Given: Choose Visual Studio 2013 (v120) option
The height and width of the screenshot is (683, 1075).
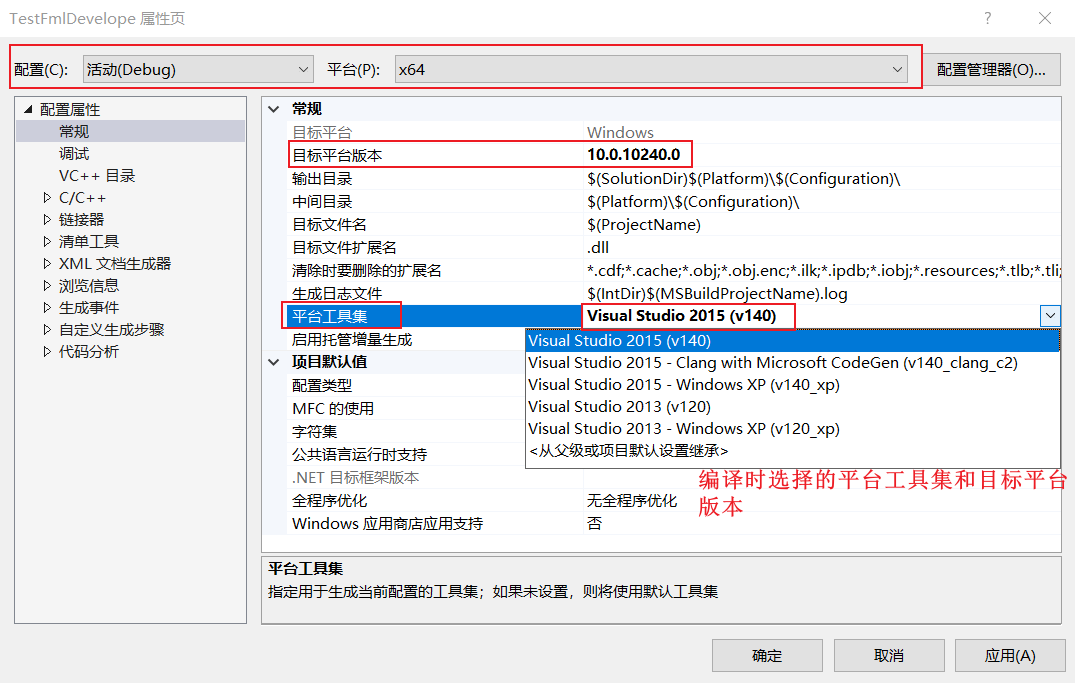Looking at the screenshot, I should click(x=793, y=407).
